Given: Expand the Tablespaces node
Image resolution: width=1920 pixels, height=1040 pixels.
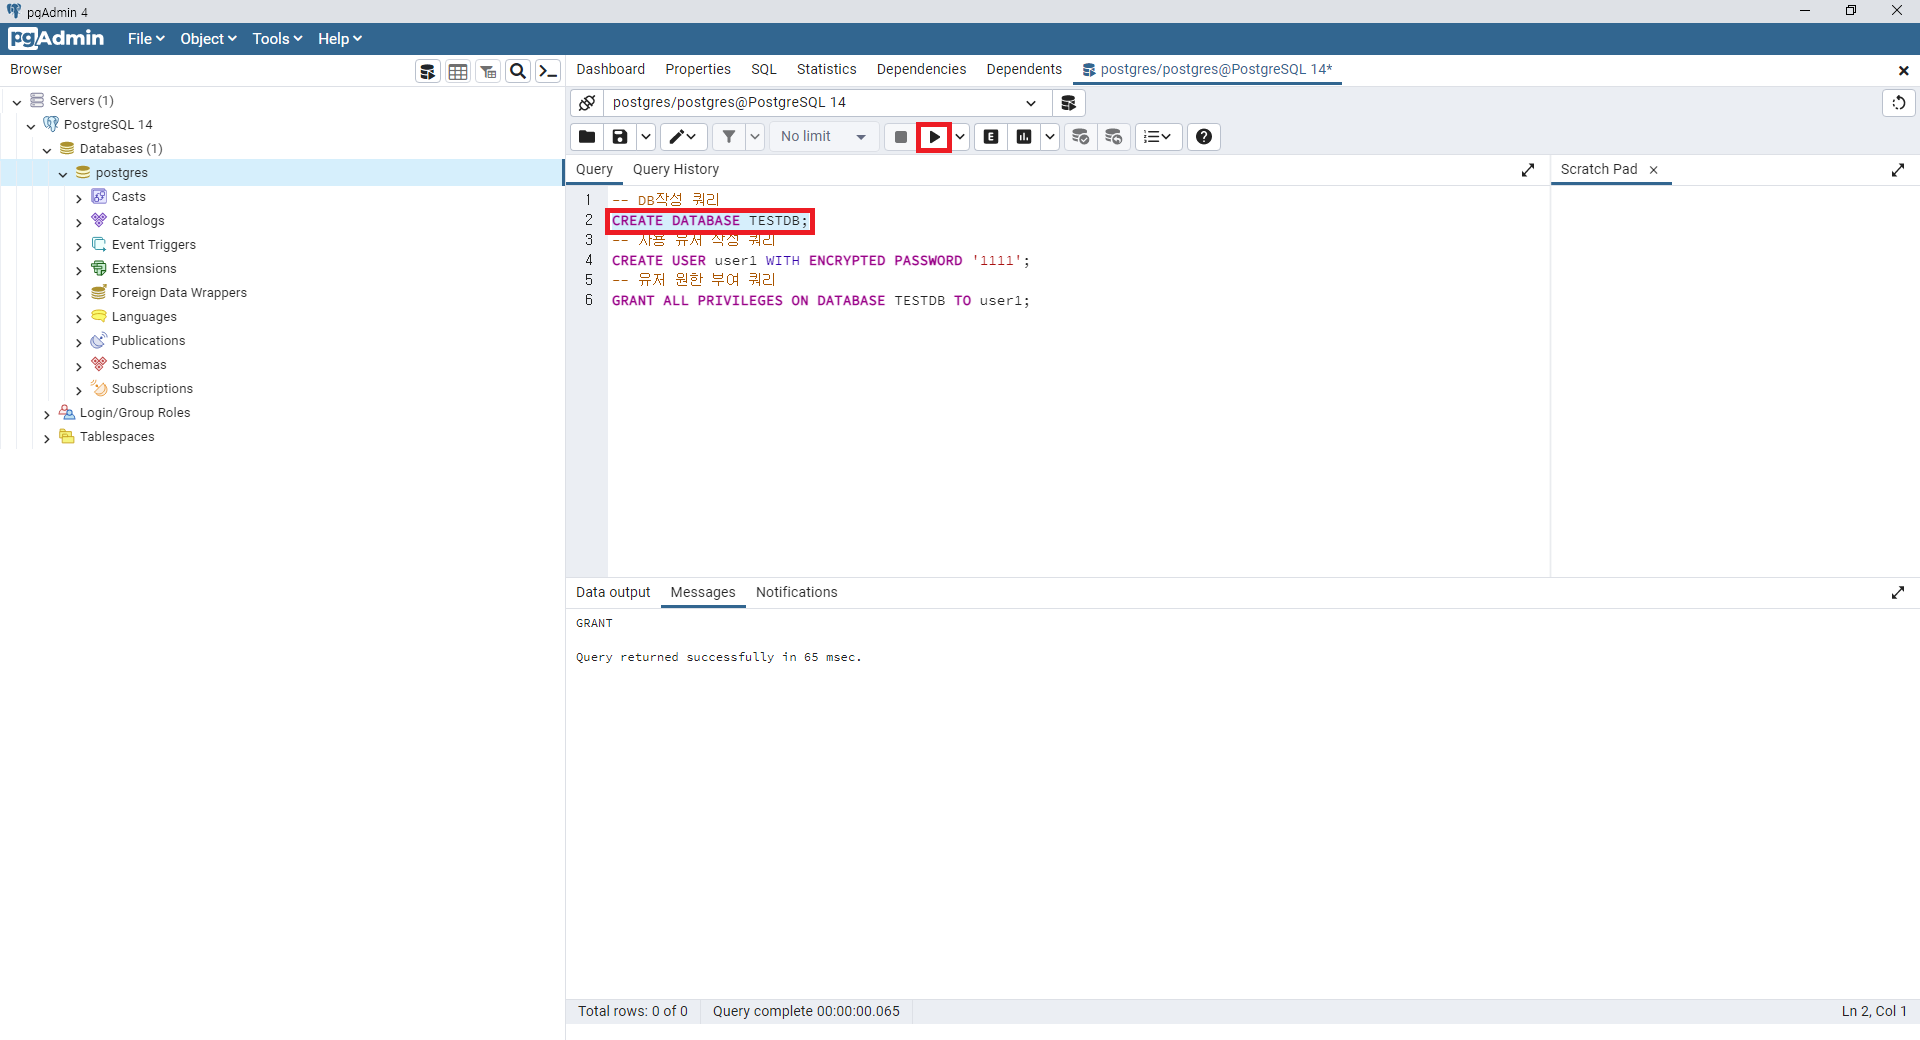Looking at the screenshot, I should 47,438.
